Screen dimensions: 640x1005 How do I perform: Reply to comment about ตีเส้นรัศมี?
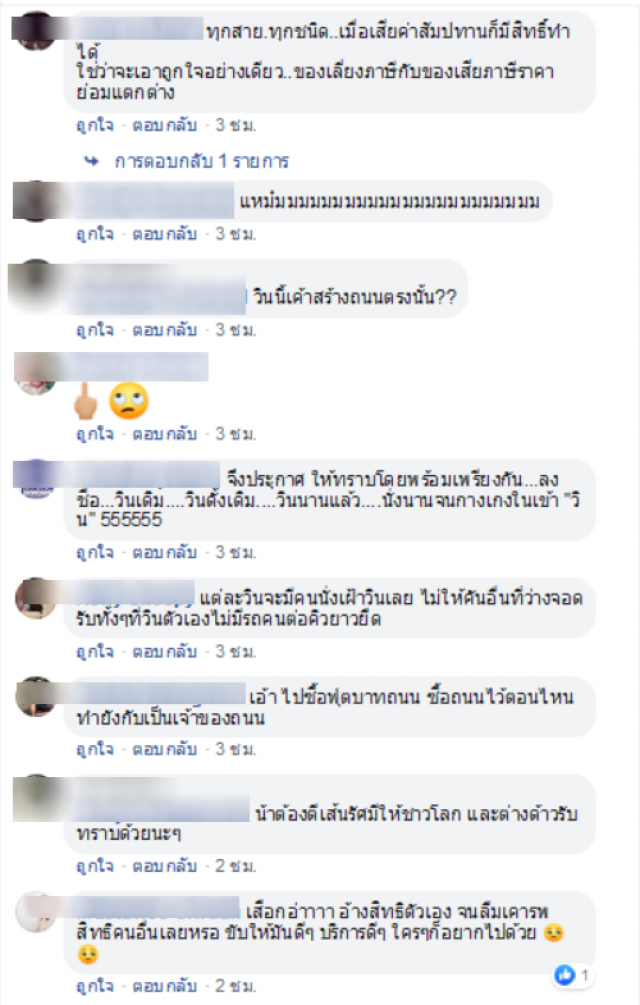165,866
